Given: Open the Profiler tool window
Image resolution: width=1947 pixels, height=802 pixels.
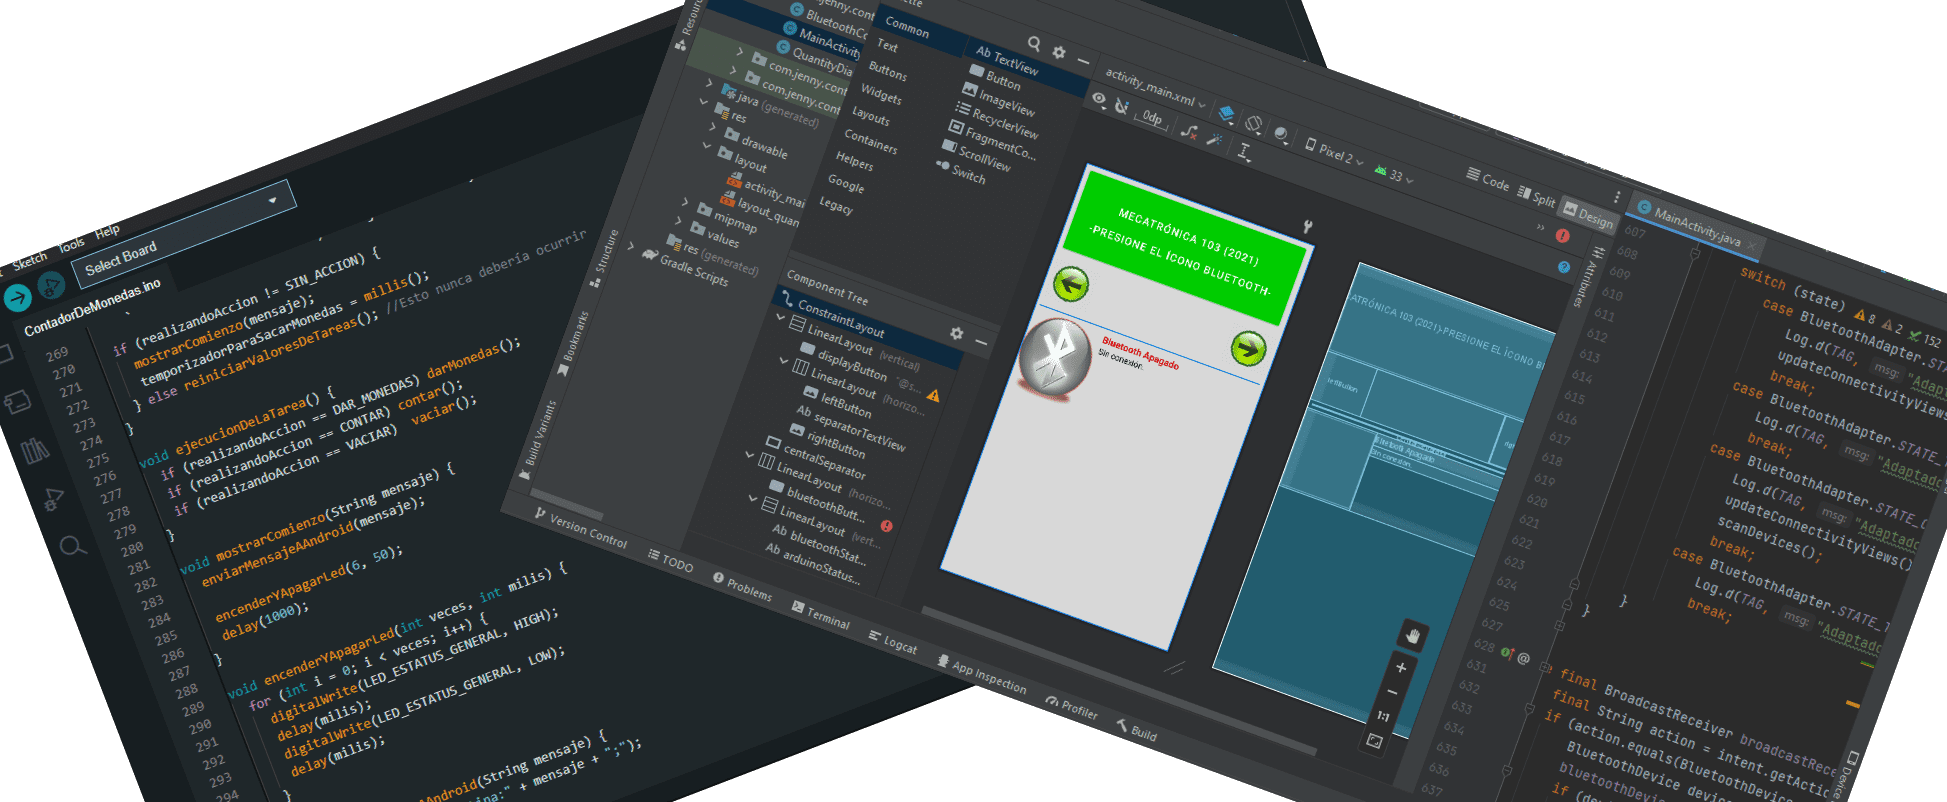Looking at the screenshot, I should click(1072, 708).
